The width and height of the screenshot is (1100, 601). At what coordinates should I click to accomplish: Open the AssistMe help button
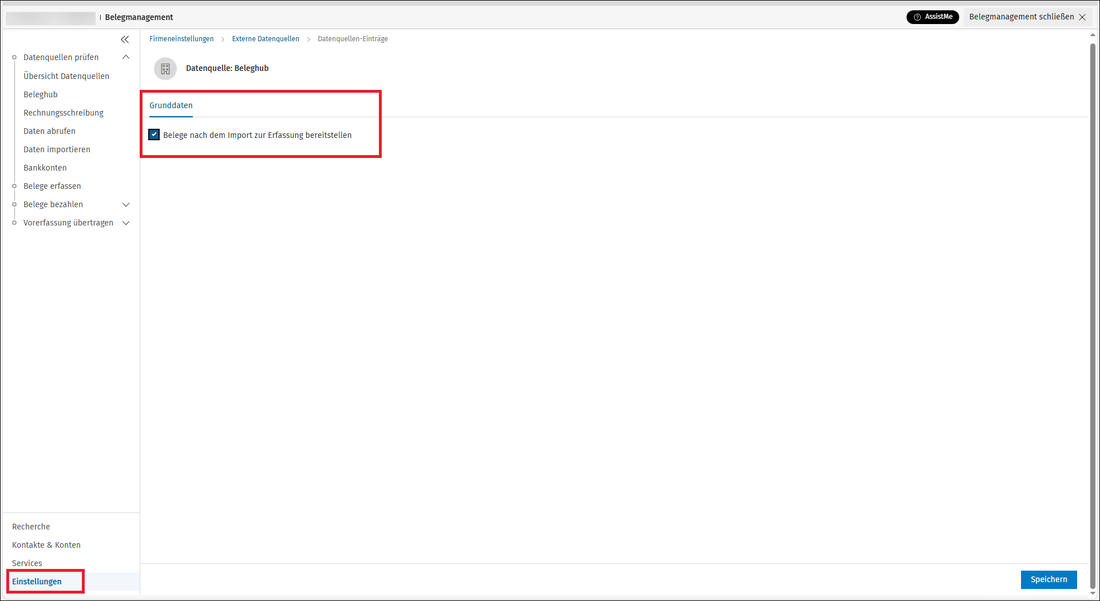point(932,17)
